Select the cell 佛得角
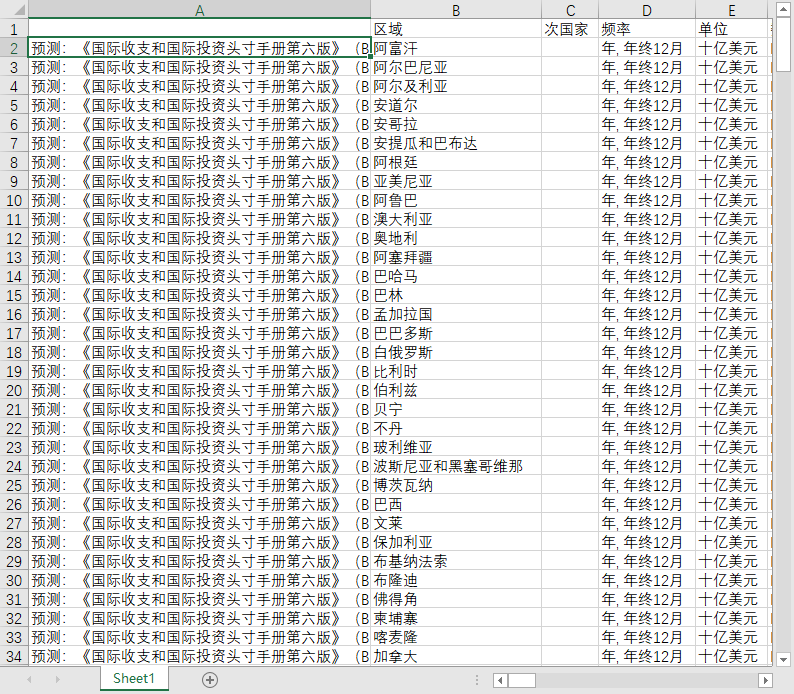 [456, 599]
